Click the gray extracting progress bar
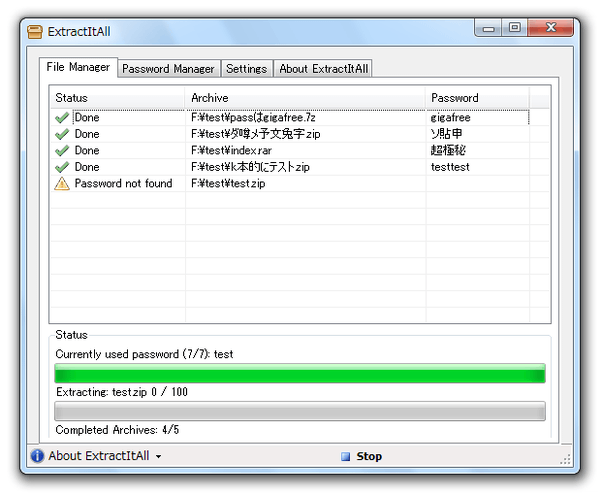Viewport: 602px width, 496px height. (300, 411)
